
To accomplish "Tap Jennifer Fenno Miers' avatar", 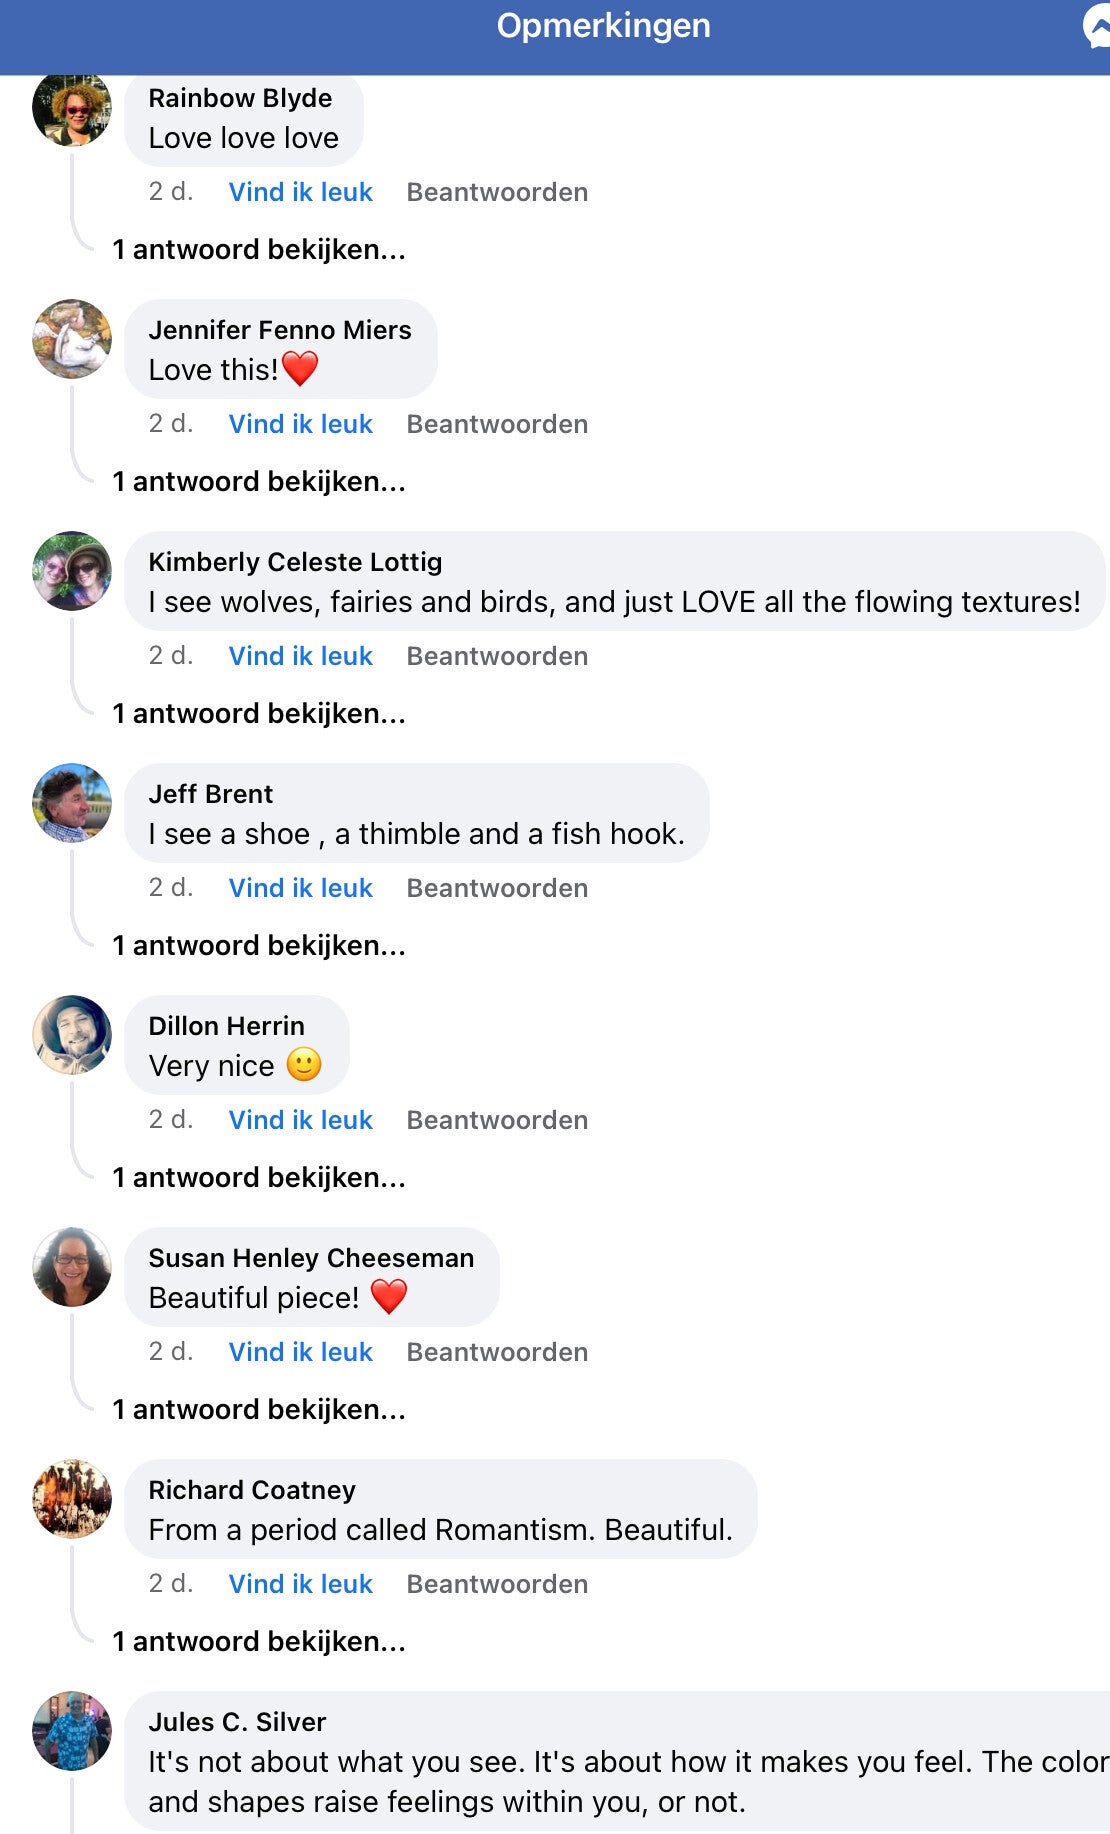I will pyautogui.click(x=72, y=339).
